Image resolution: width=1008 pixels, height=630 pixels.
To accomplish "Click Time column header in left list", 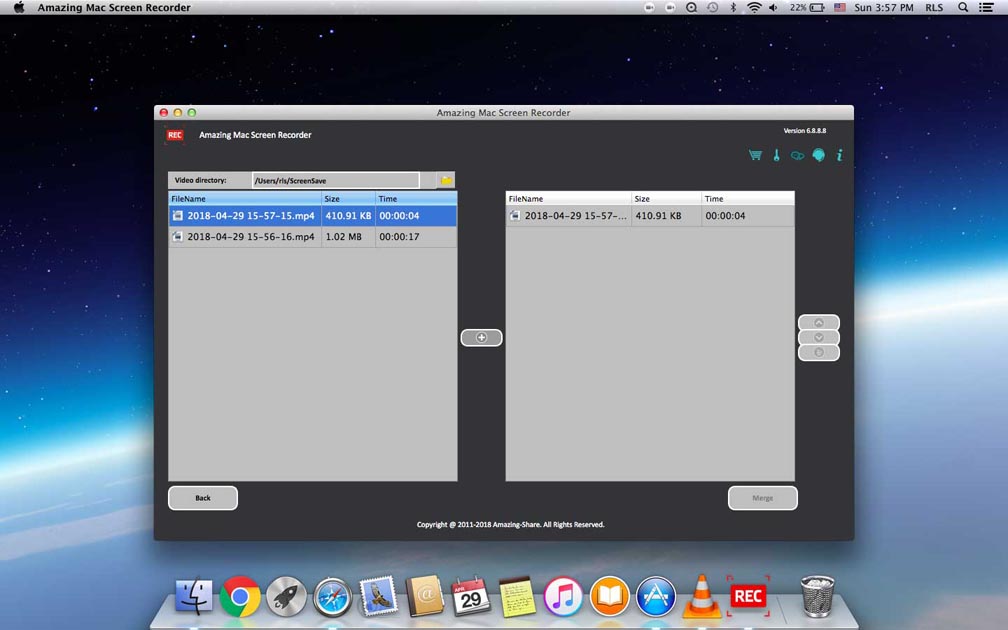I will pyautogui.click(x=416, y=199).
